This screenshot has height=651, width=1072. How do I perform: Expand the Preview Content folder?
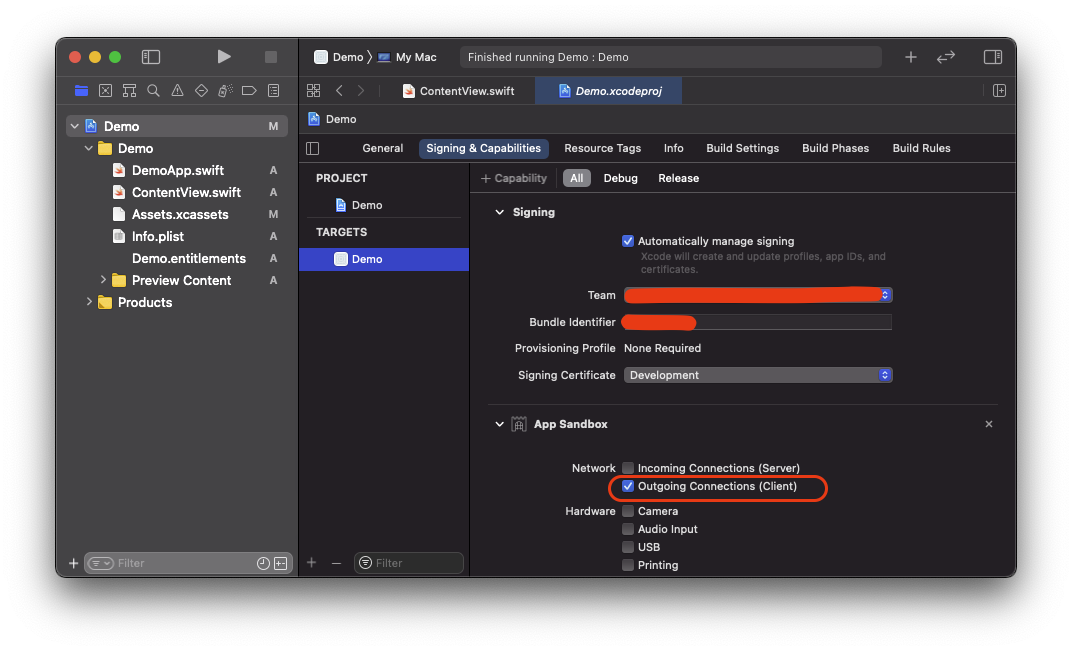(x=103, y=280)
